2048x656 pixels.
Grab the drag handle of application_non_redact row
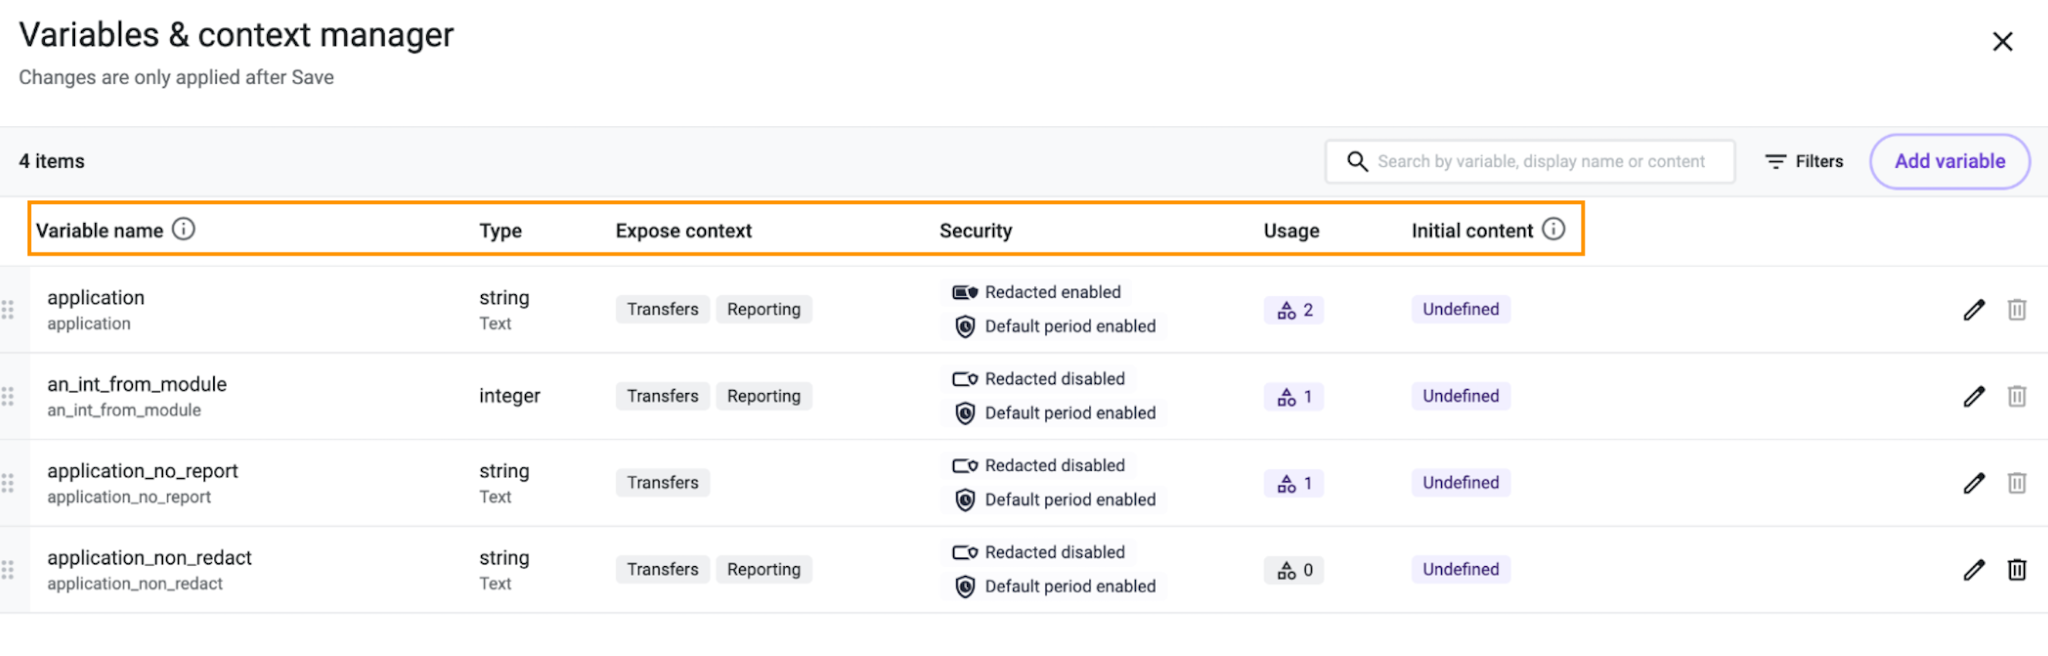point(8,570)
